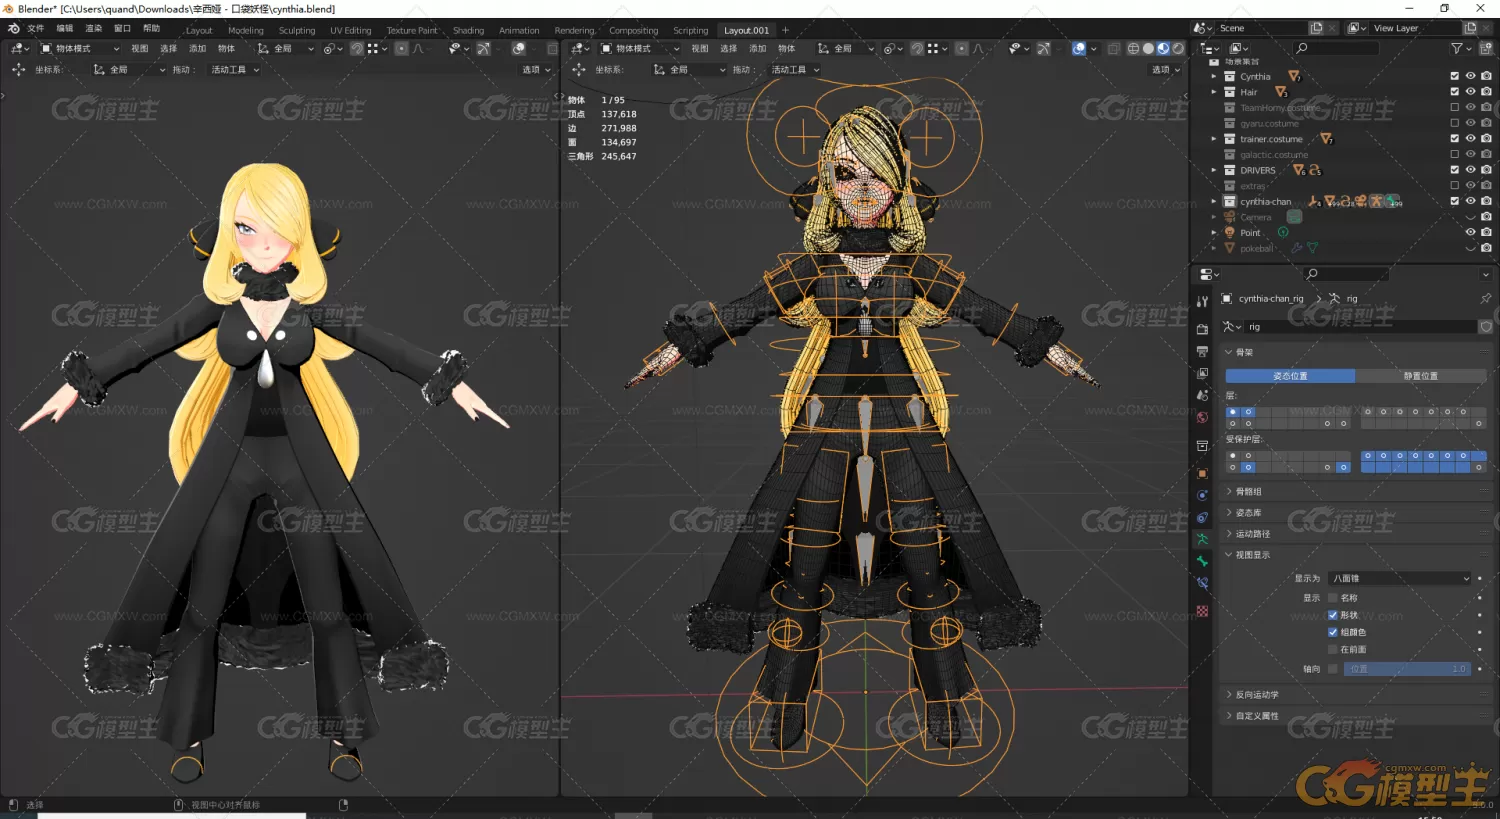
Task: Open the Object properties tab icon
Action: (1202, 473)
